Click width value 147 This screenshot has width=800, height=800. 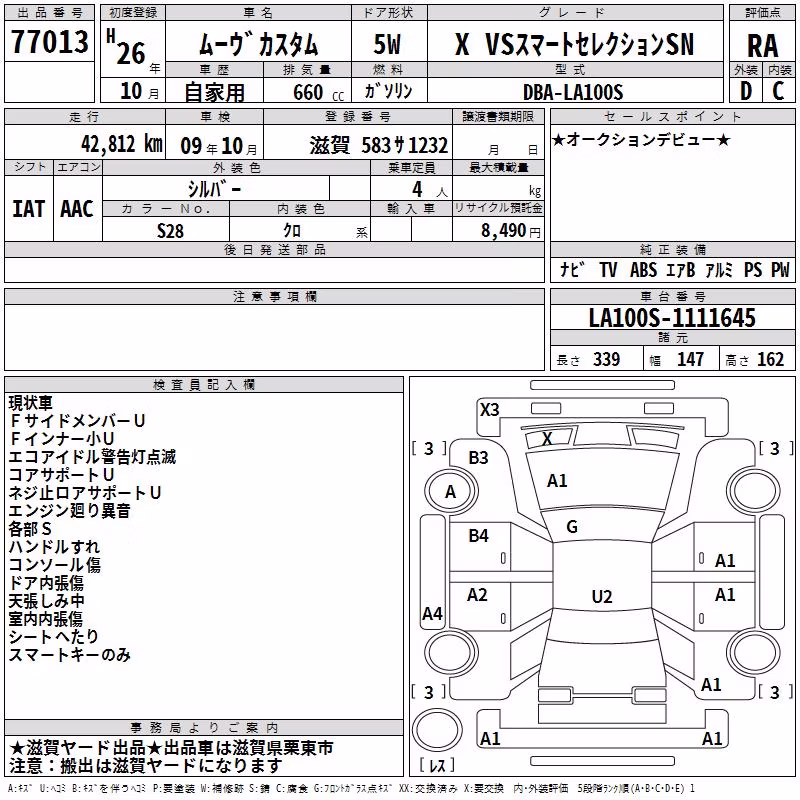690,359
